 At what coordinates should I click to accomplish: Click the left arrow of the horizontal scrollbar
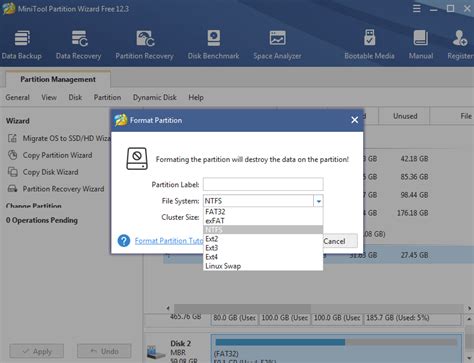tap(168, 308)
